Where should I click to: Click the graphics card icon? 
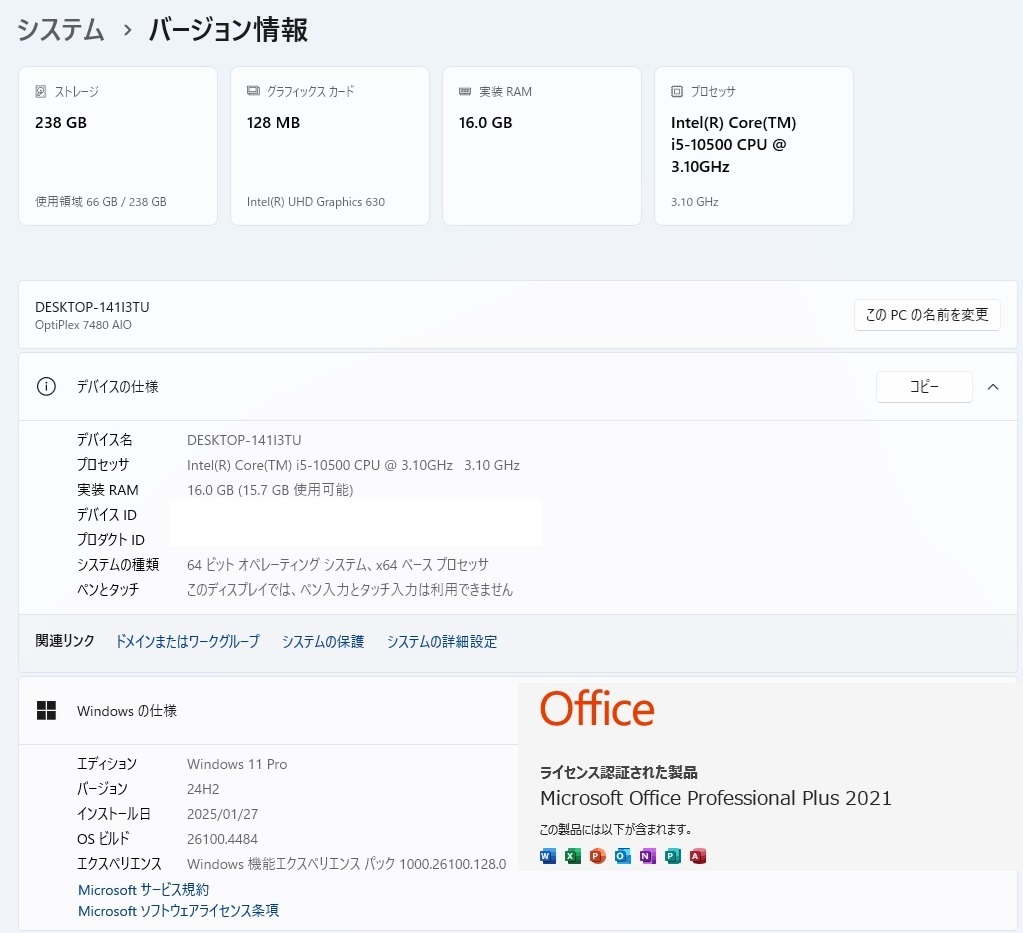(x=253, y=91)
